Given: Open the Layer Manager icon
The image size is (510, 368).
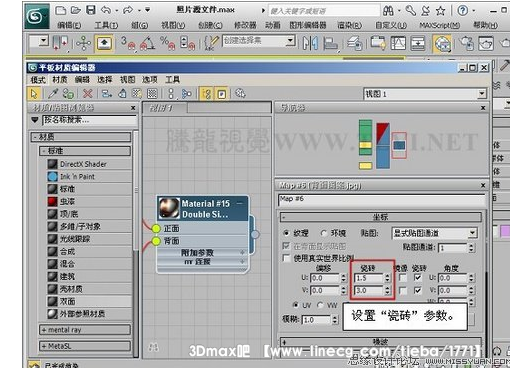Looking at the screenshot, I should [355, 44].
